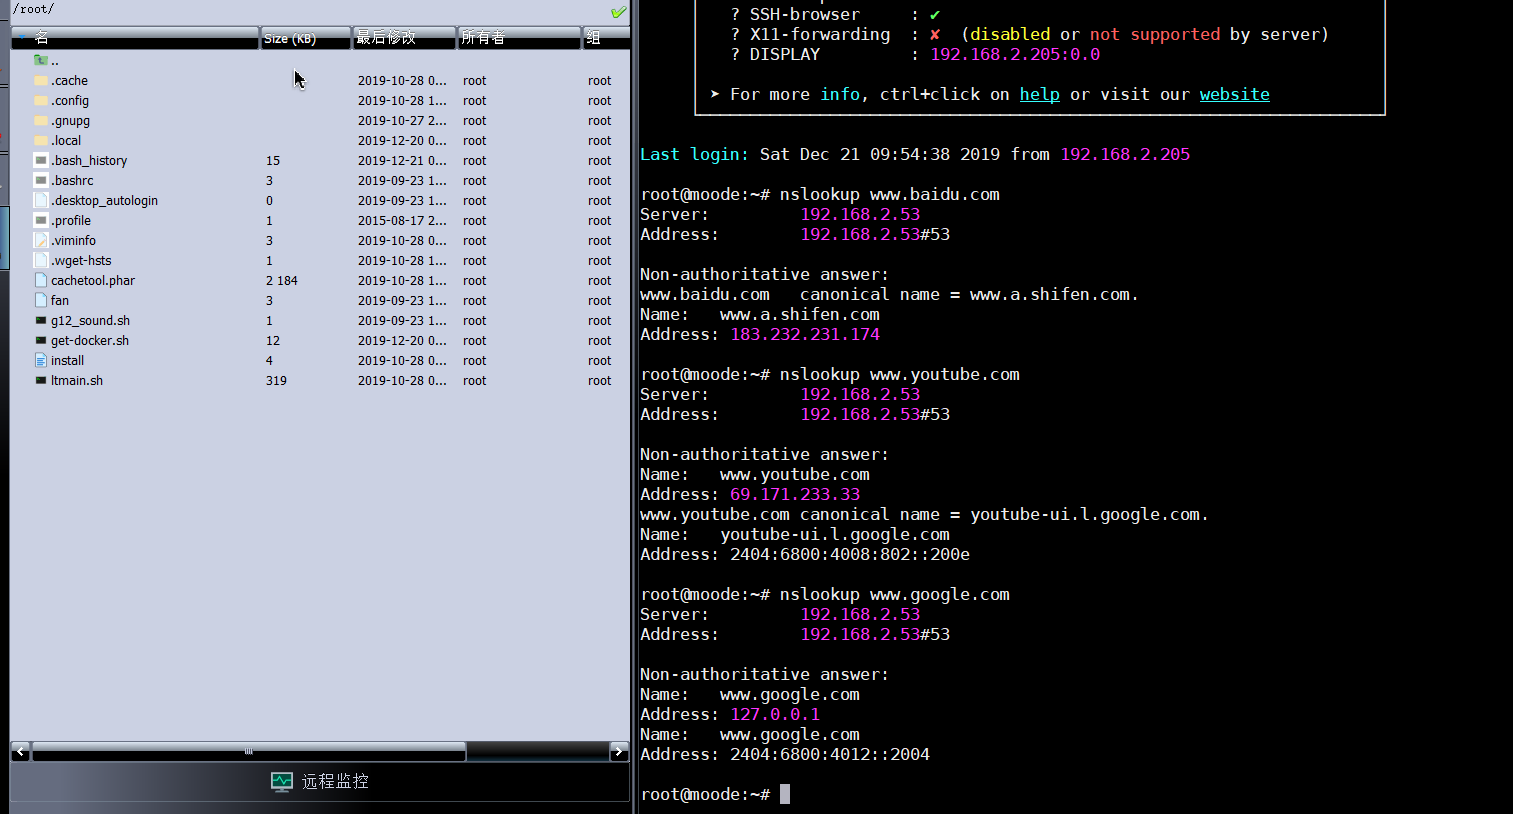Click the g12_sound.sh script icon

coord(39,320)
